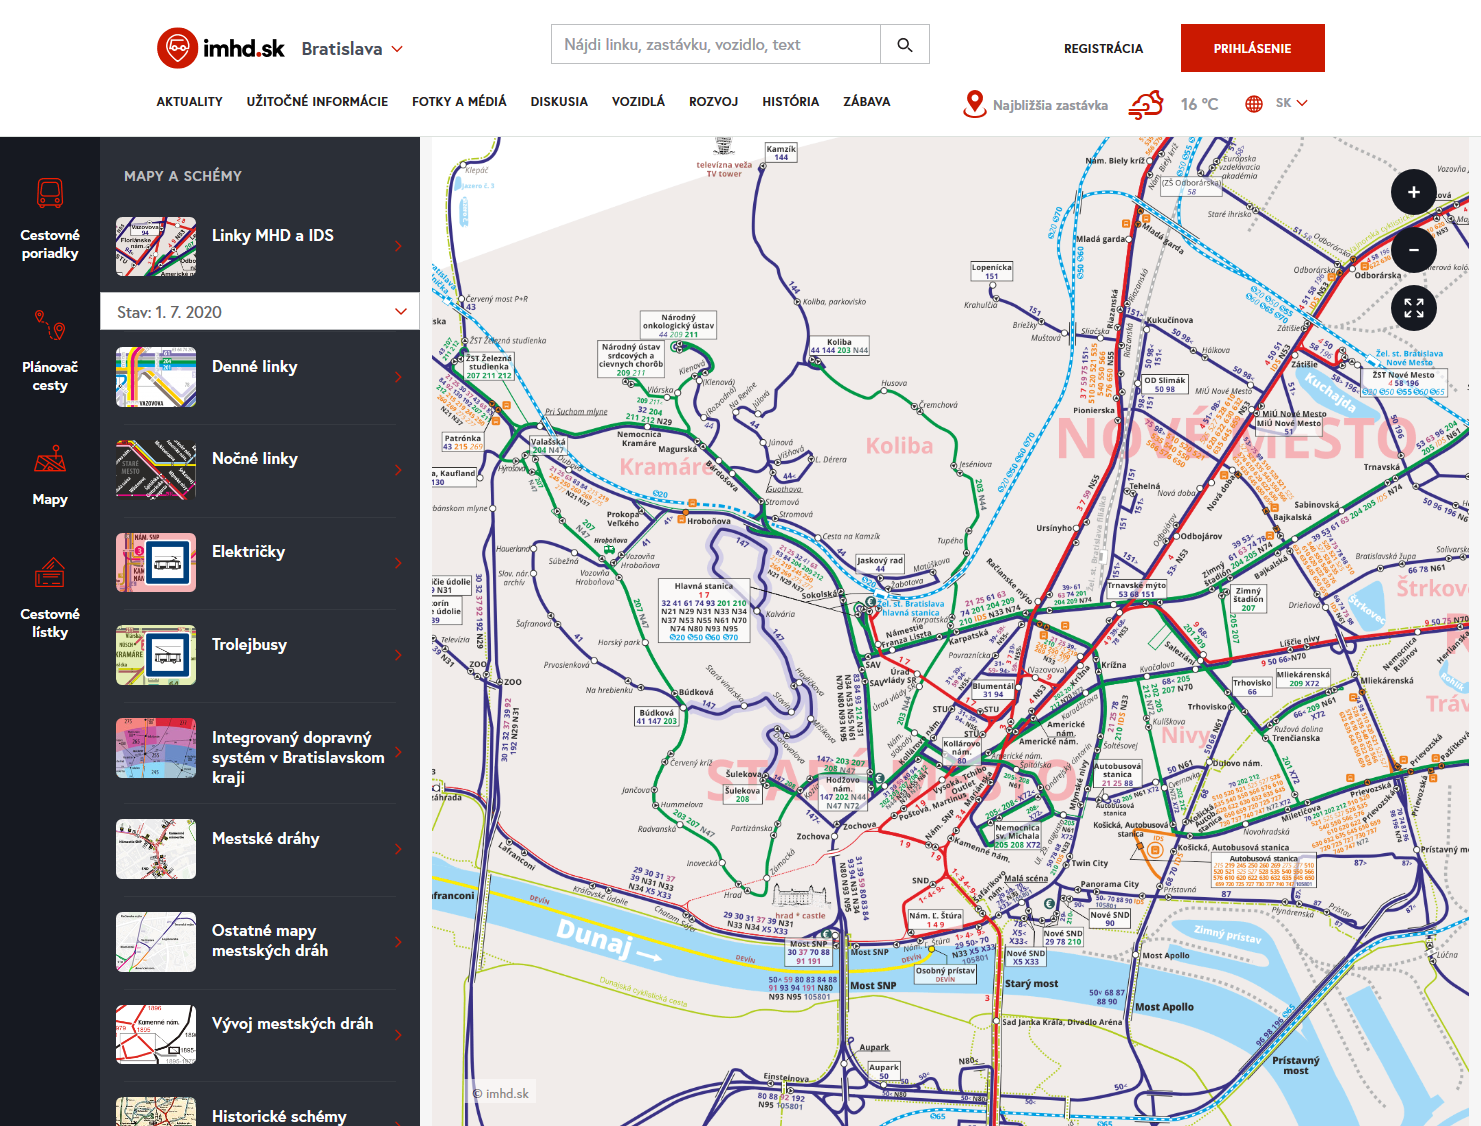1481x1126 pixels.
Task: Zoom out of the map
Action: (x=1413, y=250)
